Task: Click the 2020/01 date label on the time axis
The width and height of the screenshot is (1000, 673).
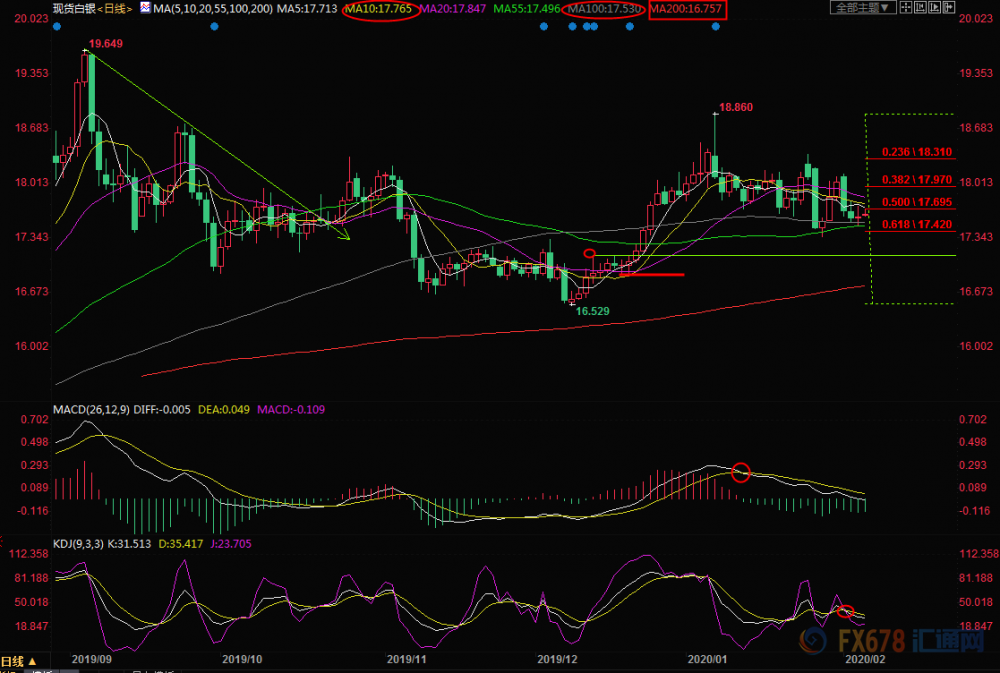Action: 707,659
